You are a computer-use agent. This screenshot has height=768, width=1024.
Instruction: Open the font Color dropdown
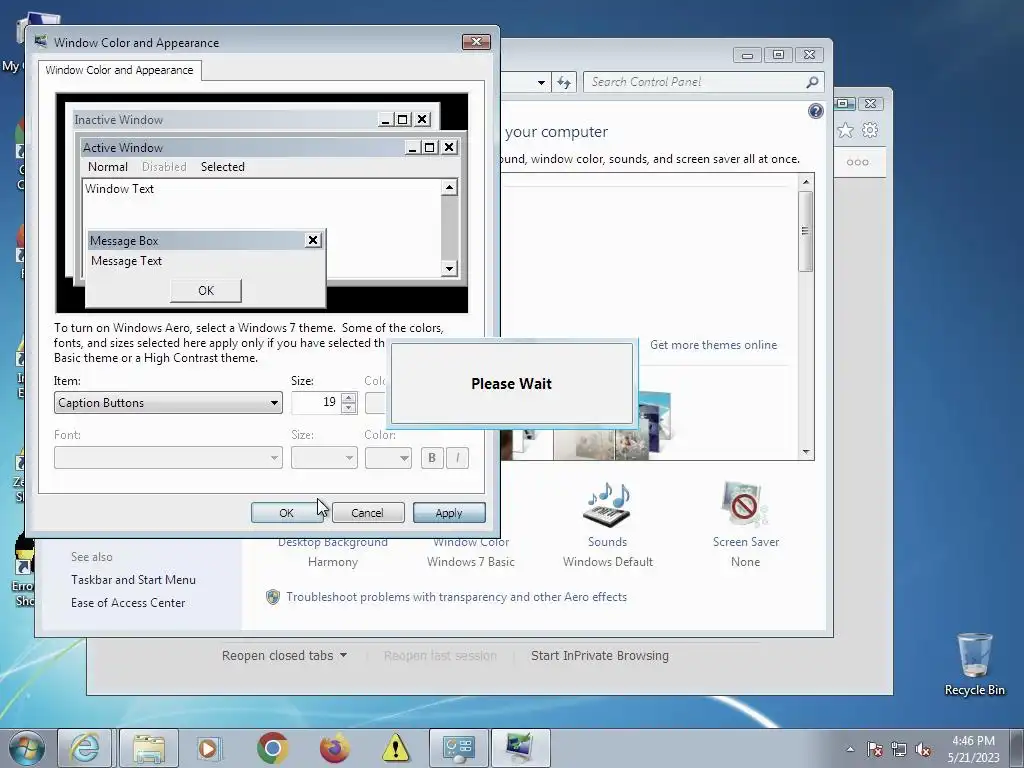tap(388, 458)
